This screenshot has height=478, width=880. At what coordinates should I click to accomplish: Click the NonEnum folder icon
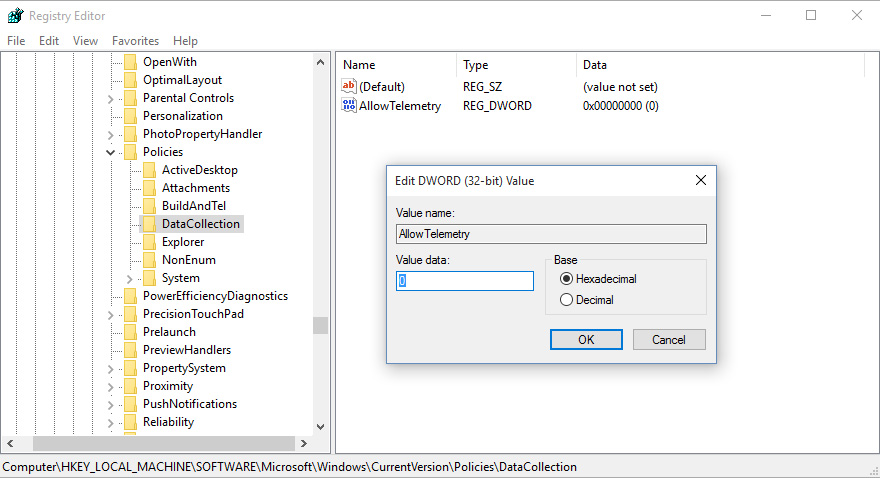(x=149, y=260)
